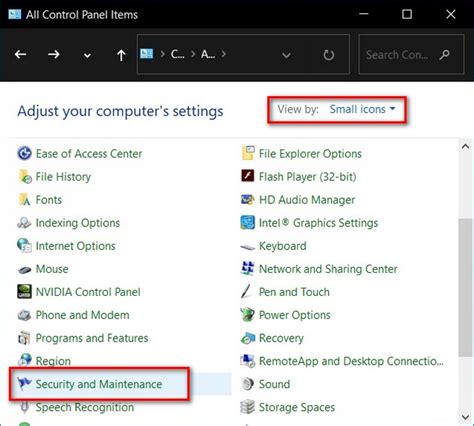Viewport: 474px width, 426px height.
Task: Expand the address bar previous locations chevron
Action: point(286,55)
